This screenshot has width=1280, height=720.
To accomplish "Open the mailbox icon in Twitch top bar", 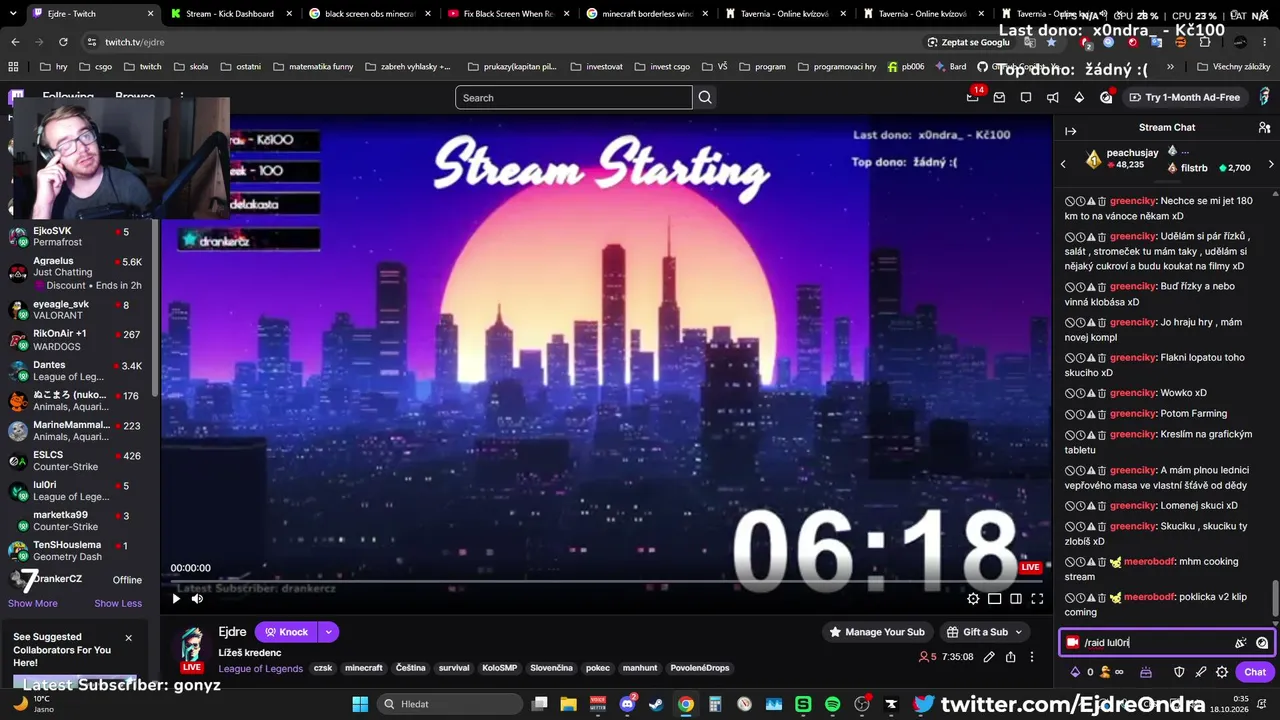I will (999, 97).
